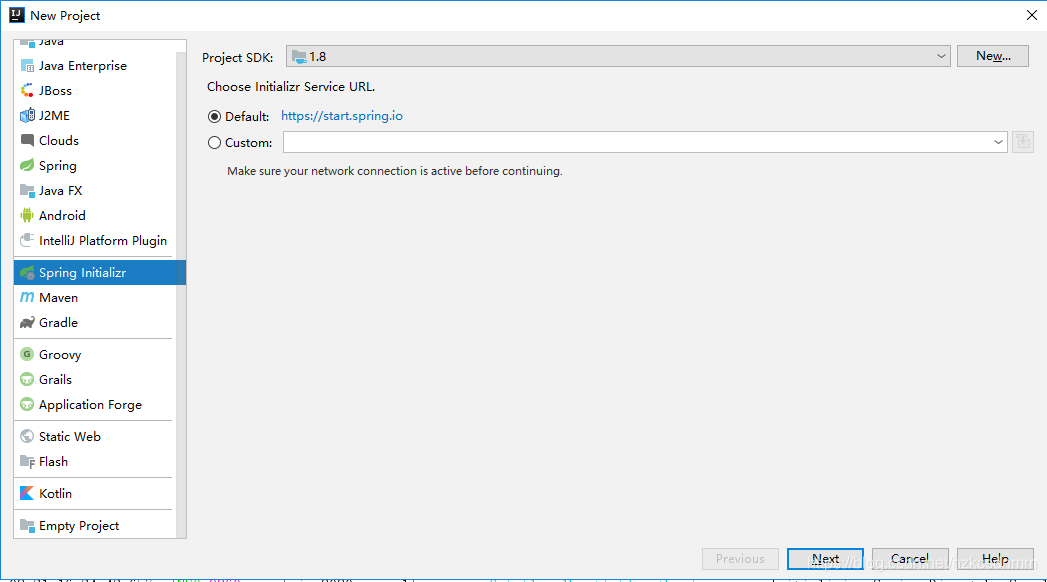Click the Groovy G icon
1047x582 pixels.
point(27,354)
